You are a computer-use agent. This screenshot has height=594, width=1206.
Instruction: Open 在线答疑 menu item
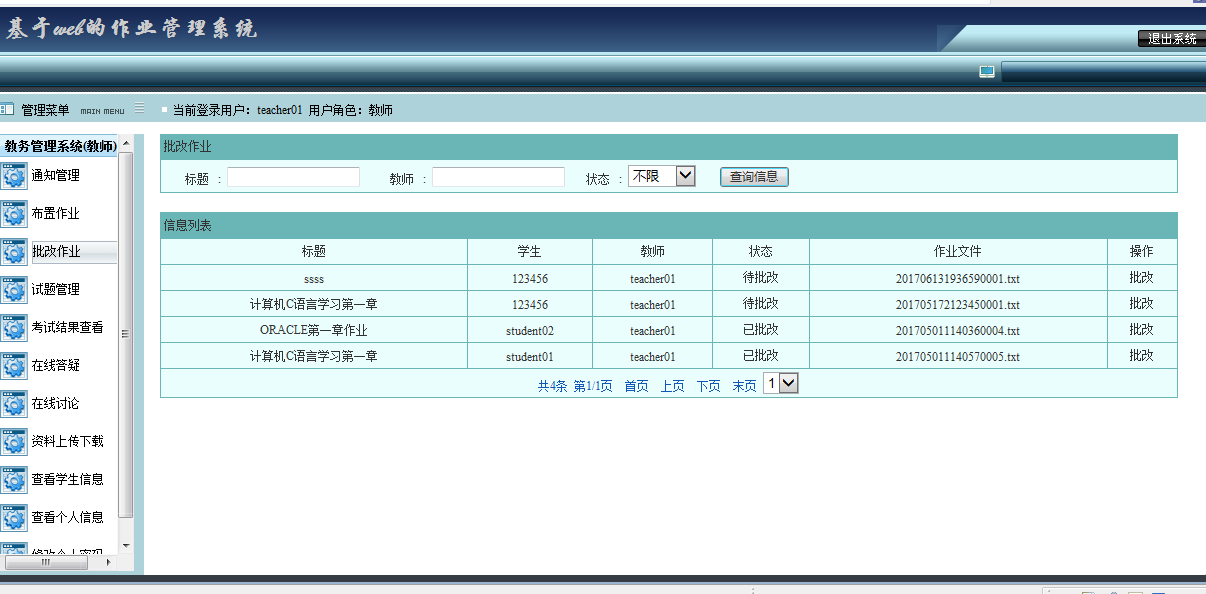(x=55, y=366)
